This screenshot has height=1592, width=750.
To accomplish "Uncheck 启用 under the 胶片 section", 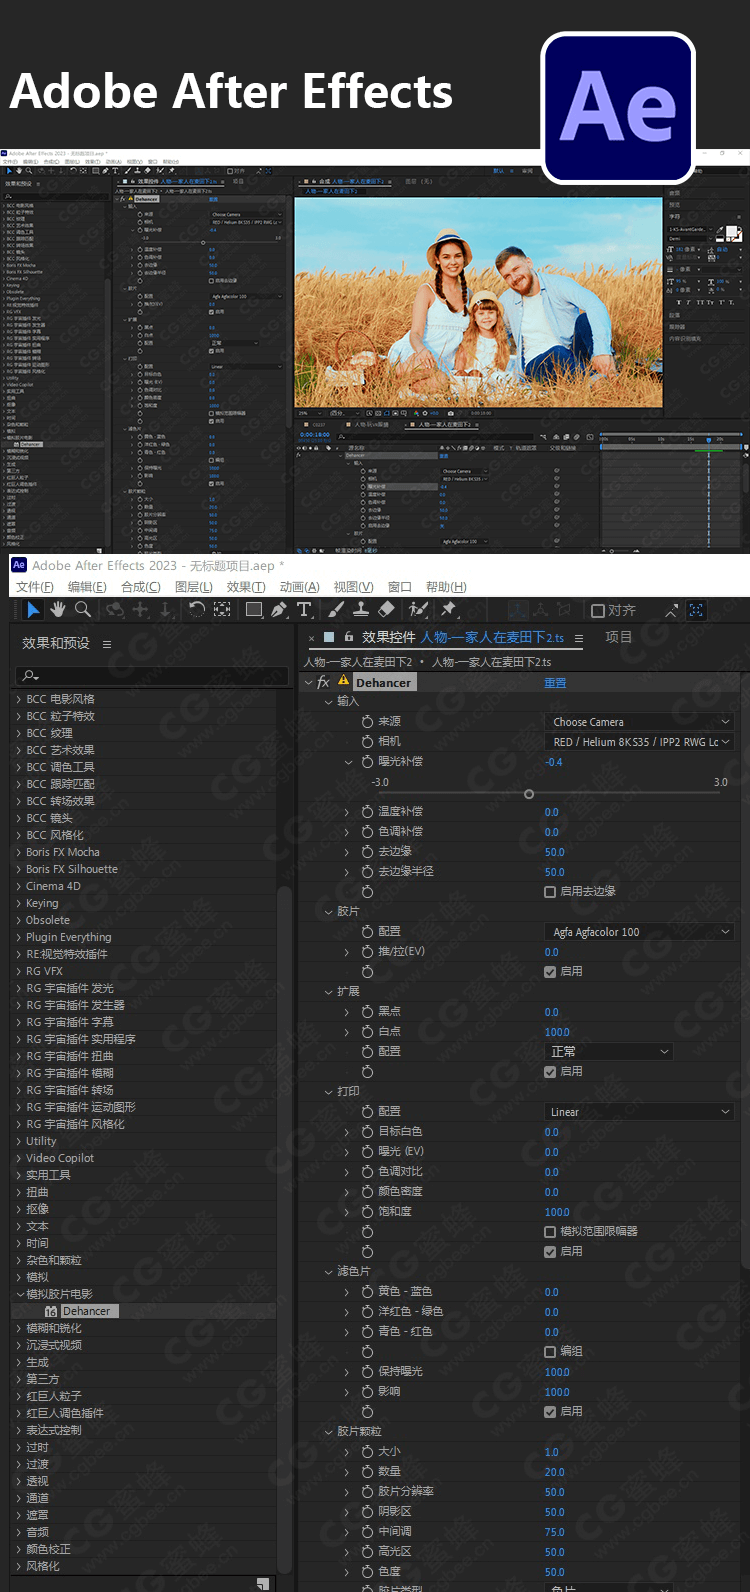I will 550,972.
